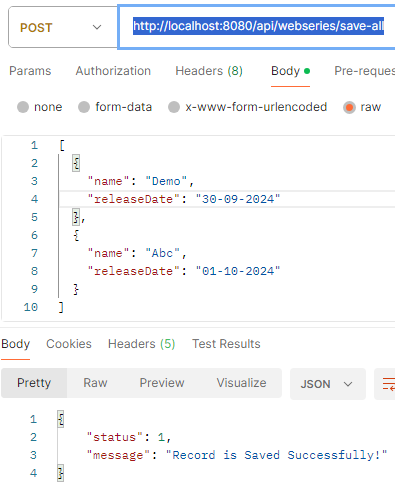Click the "30-09-2024" release date value
The height and width of the screenshot is (485, 395).
click(238, 199)
